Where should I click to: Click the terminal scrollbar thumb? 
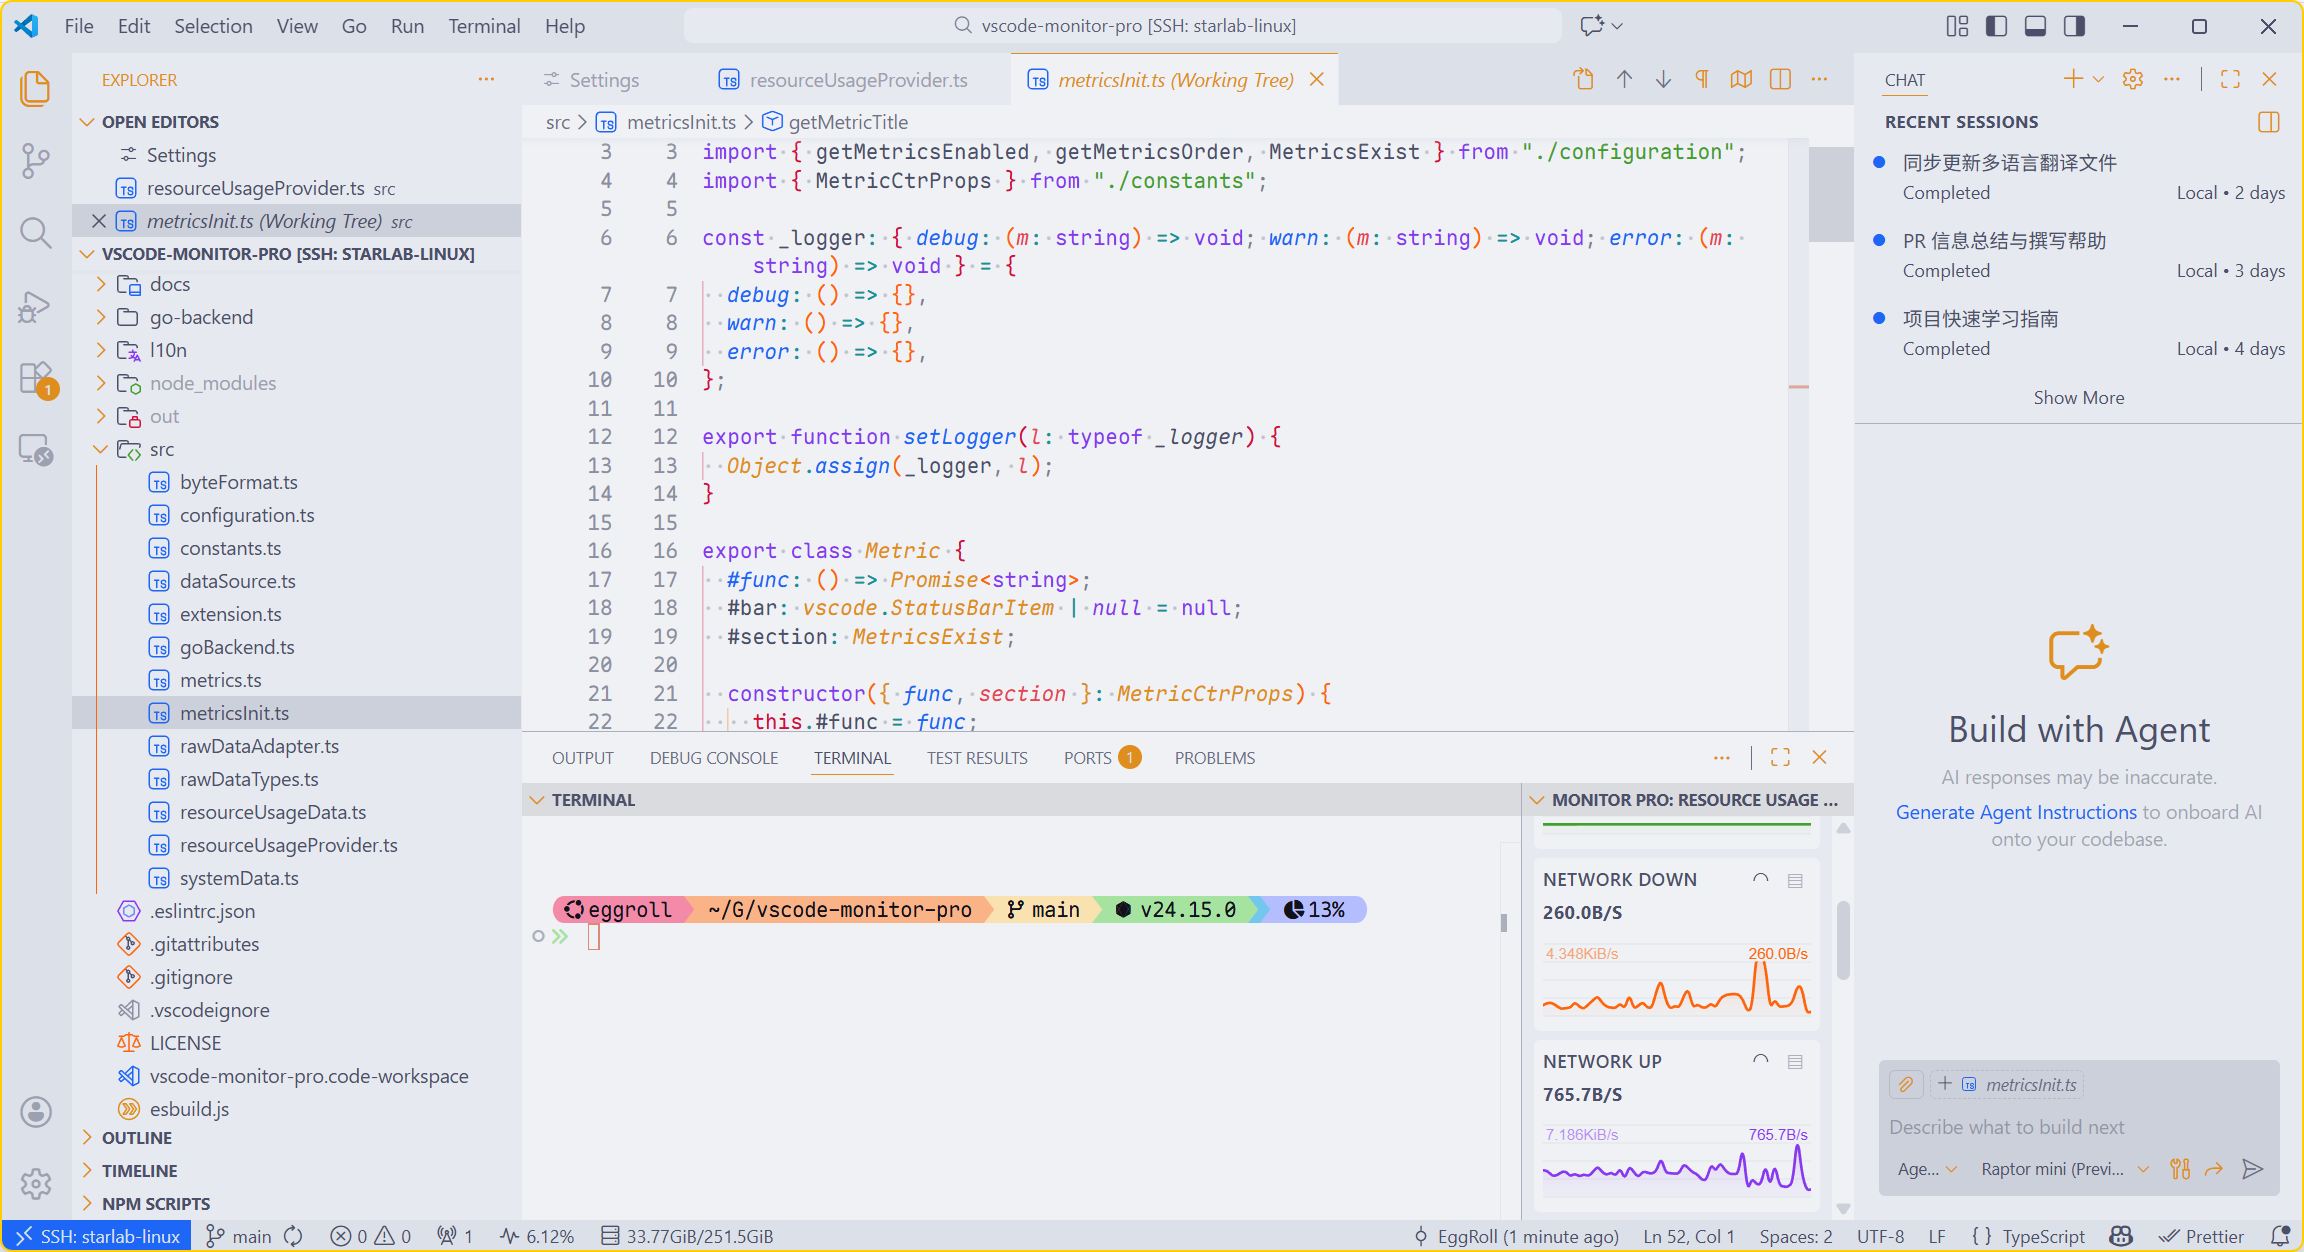click(1503, 922)
